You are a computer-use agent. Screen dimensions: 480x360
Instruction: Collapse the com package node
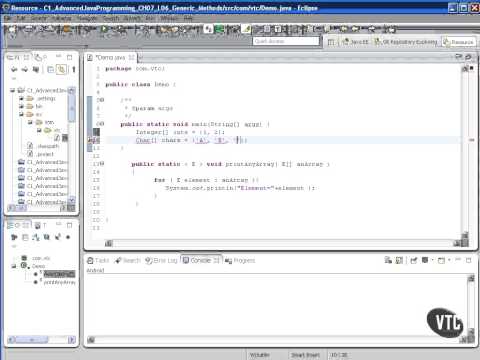(30, 122)
